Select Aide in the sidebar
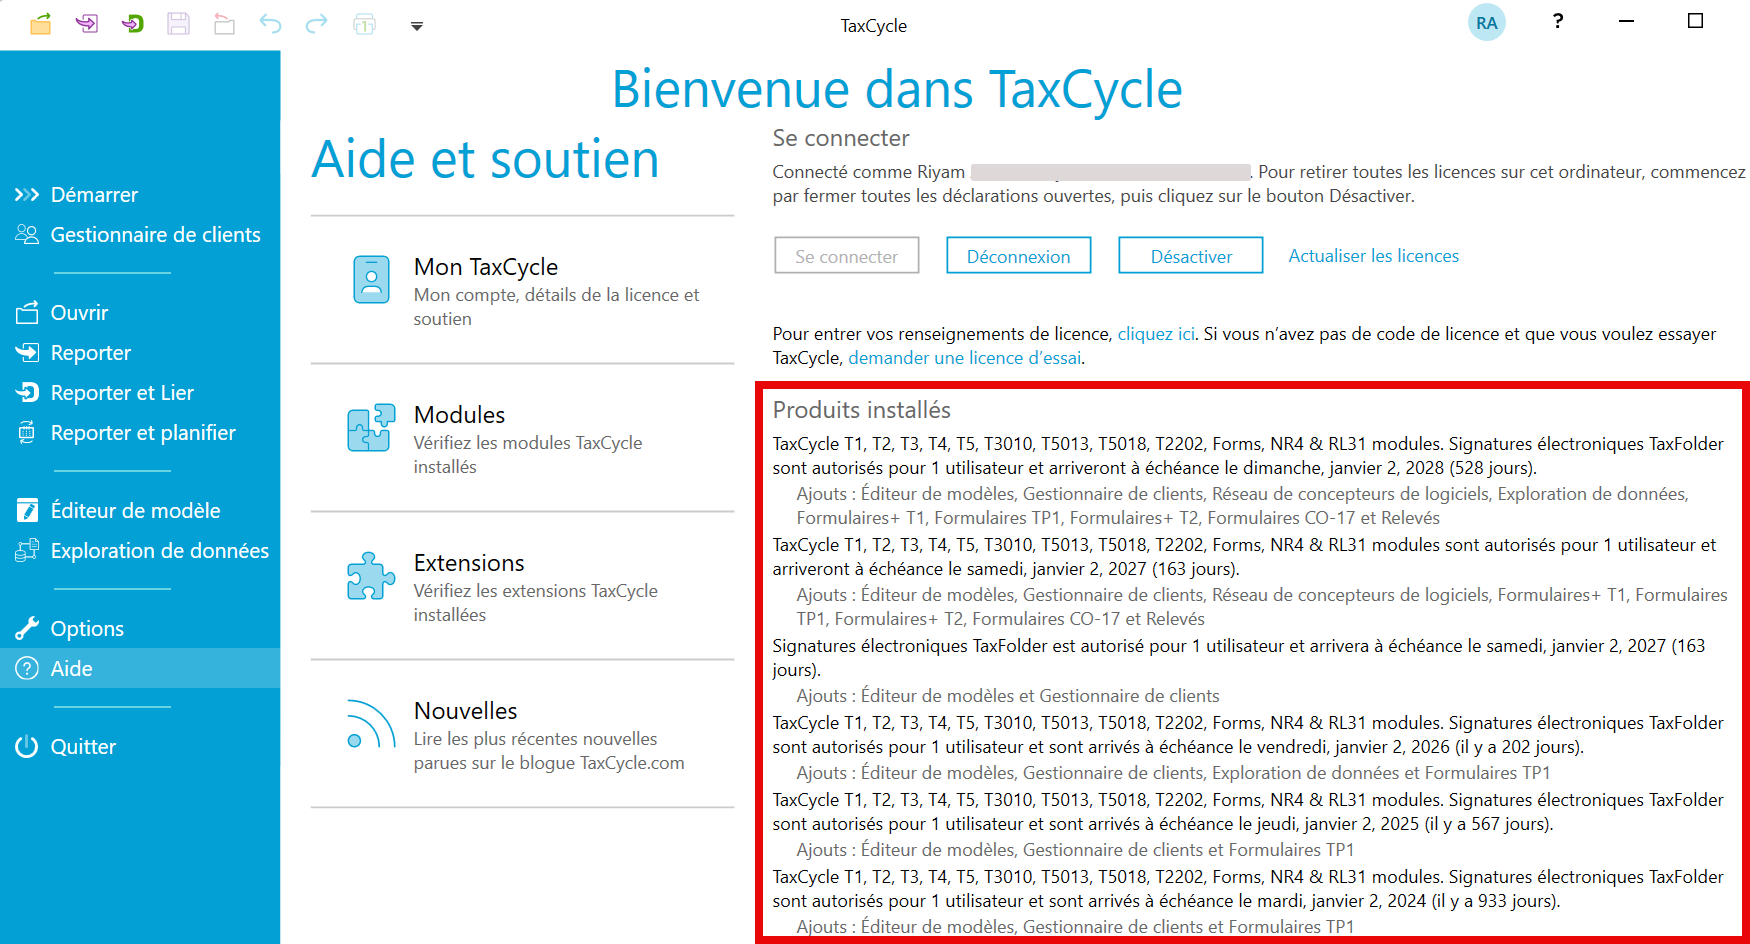 (x=140, y=668)
